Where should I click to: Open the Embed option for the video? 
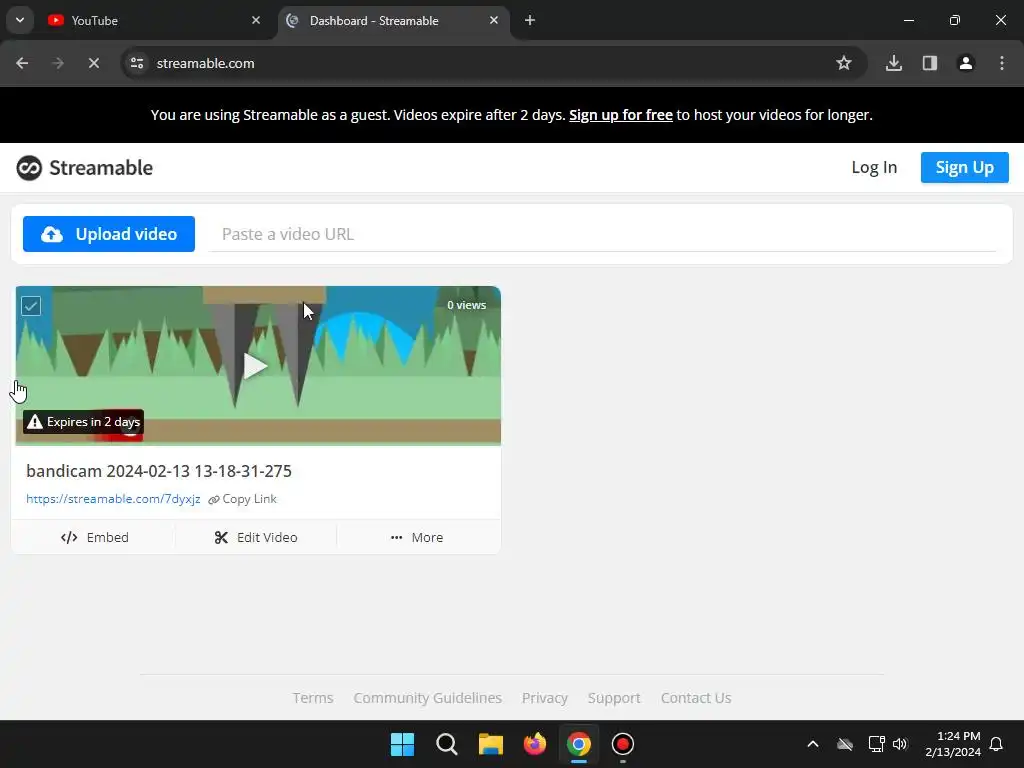click(94, 537)
